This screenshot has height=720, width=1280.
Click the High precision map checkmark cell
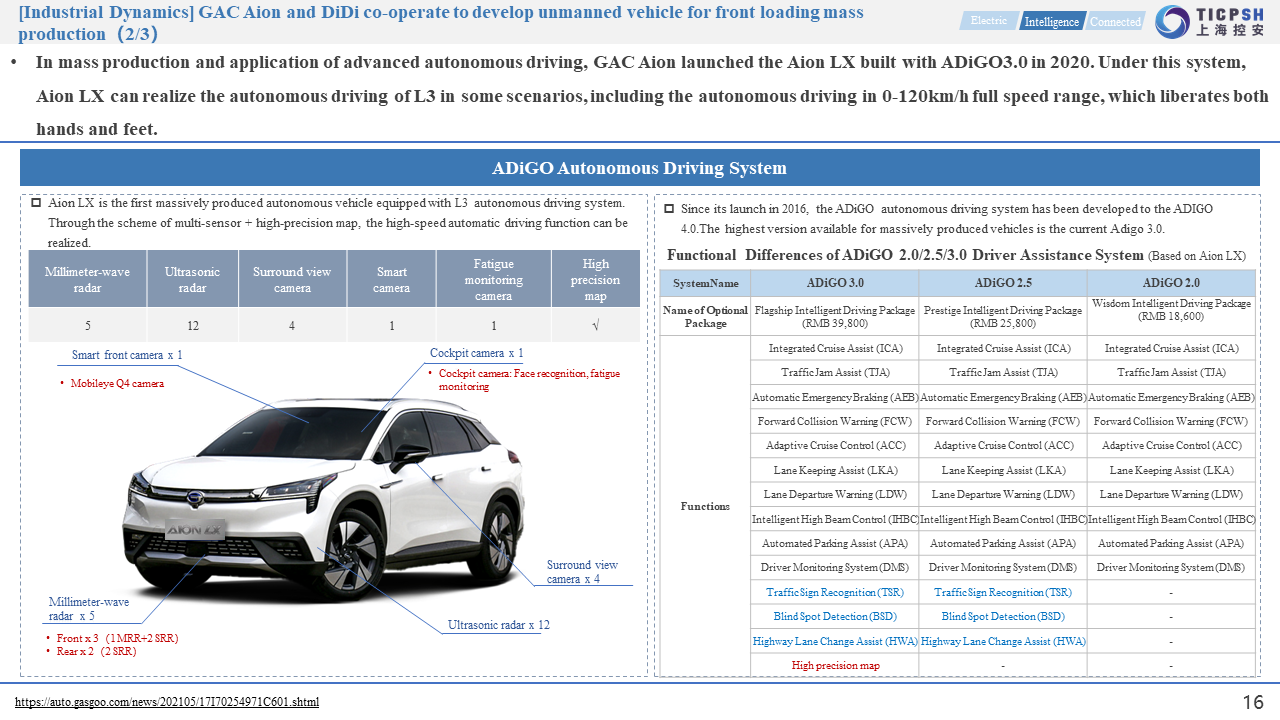click(595, 325)
